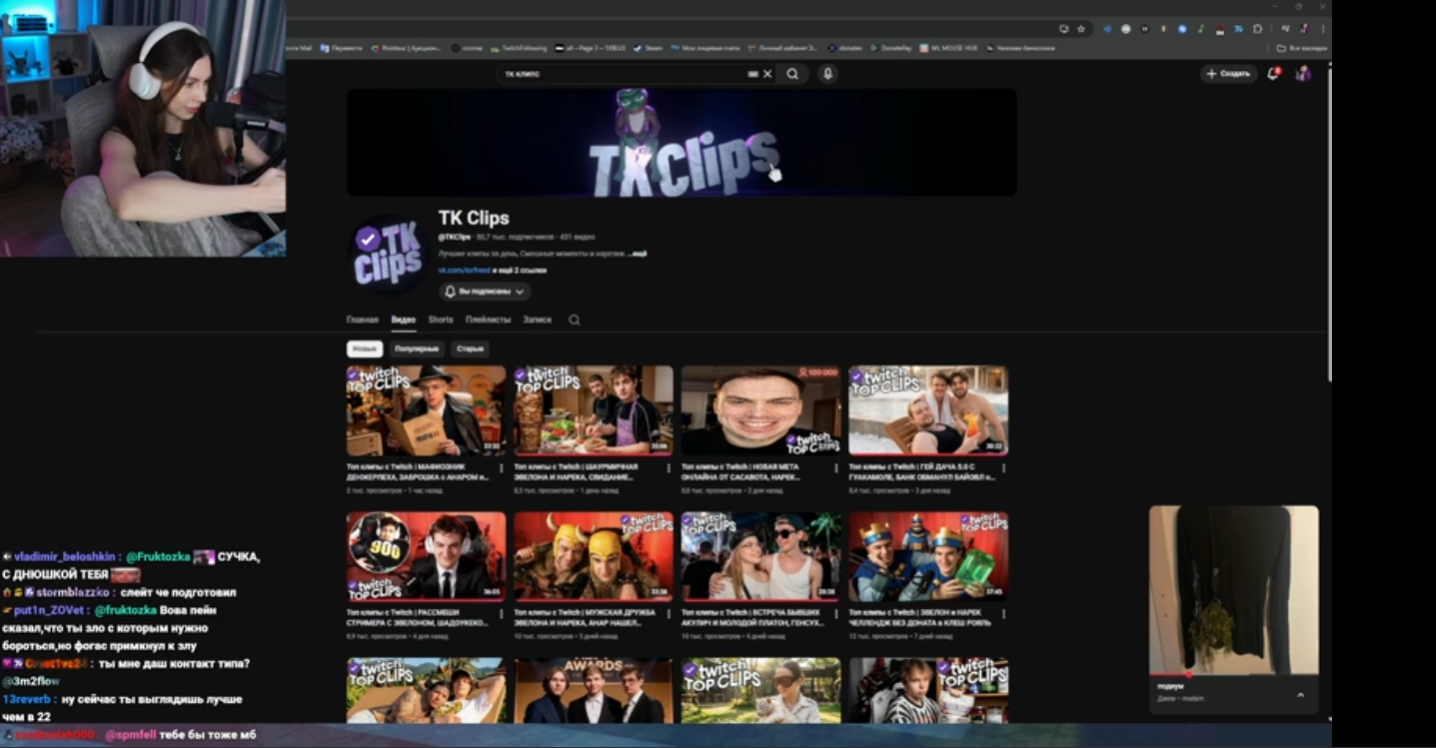Screen dimensions: 1436x748
Task: Select the Видео channel tab
Action: (x=403, y=320)
